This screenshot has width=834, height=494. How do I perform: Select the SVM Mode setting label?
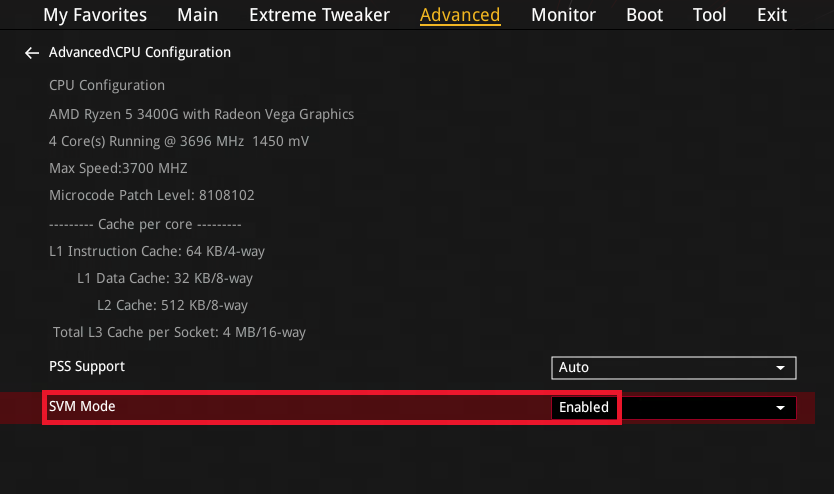tap(83, 406)
